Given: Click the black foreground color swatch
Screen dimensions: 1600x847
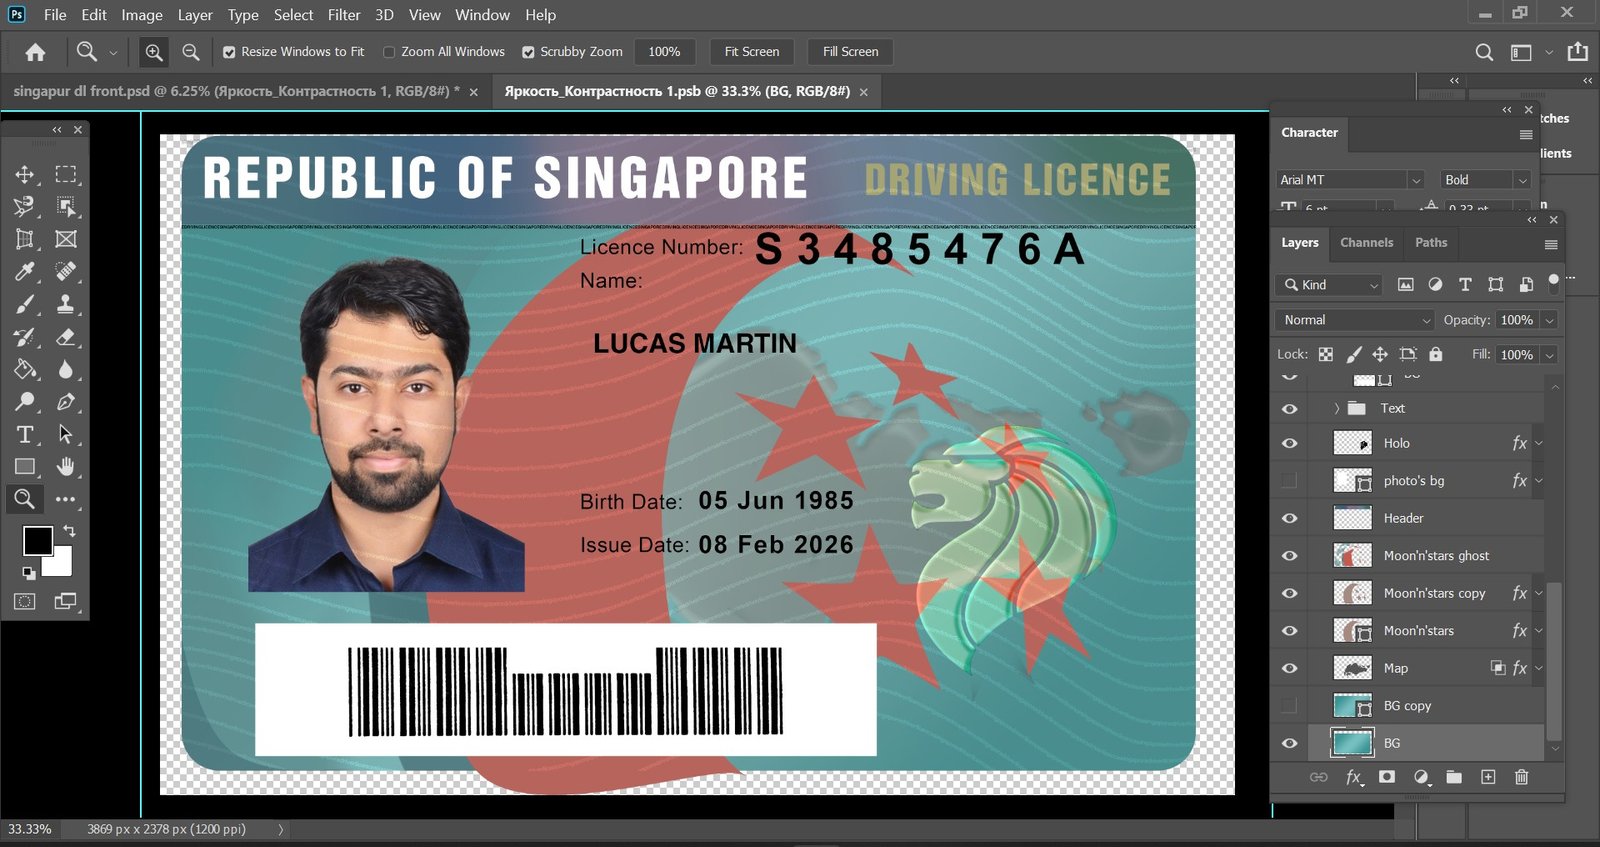Looking at the screenshot, I should (37, 541).
